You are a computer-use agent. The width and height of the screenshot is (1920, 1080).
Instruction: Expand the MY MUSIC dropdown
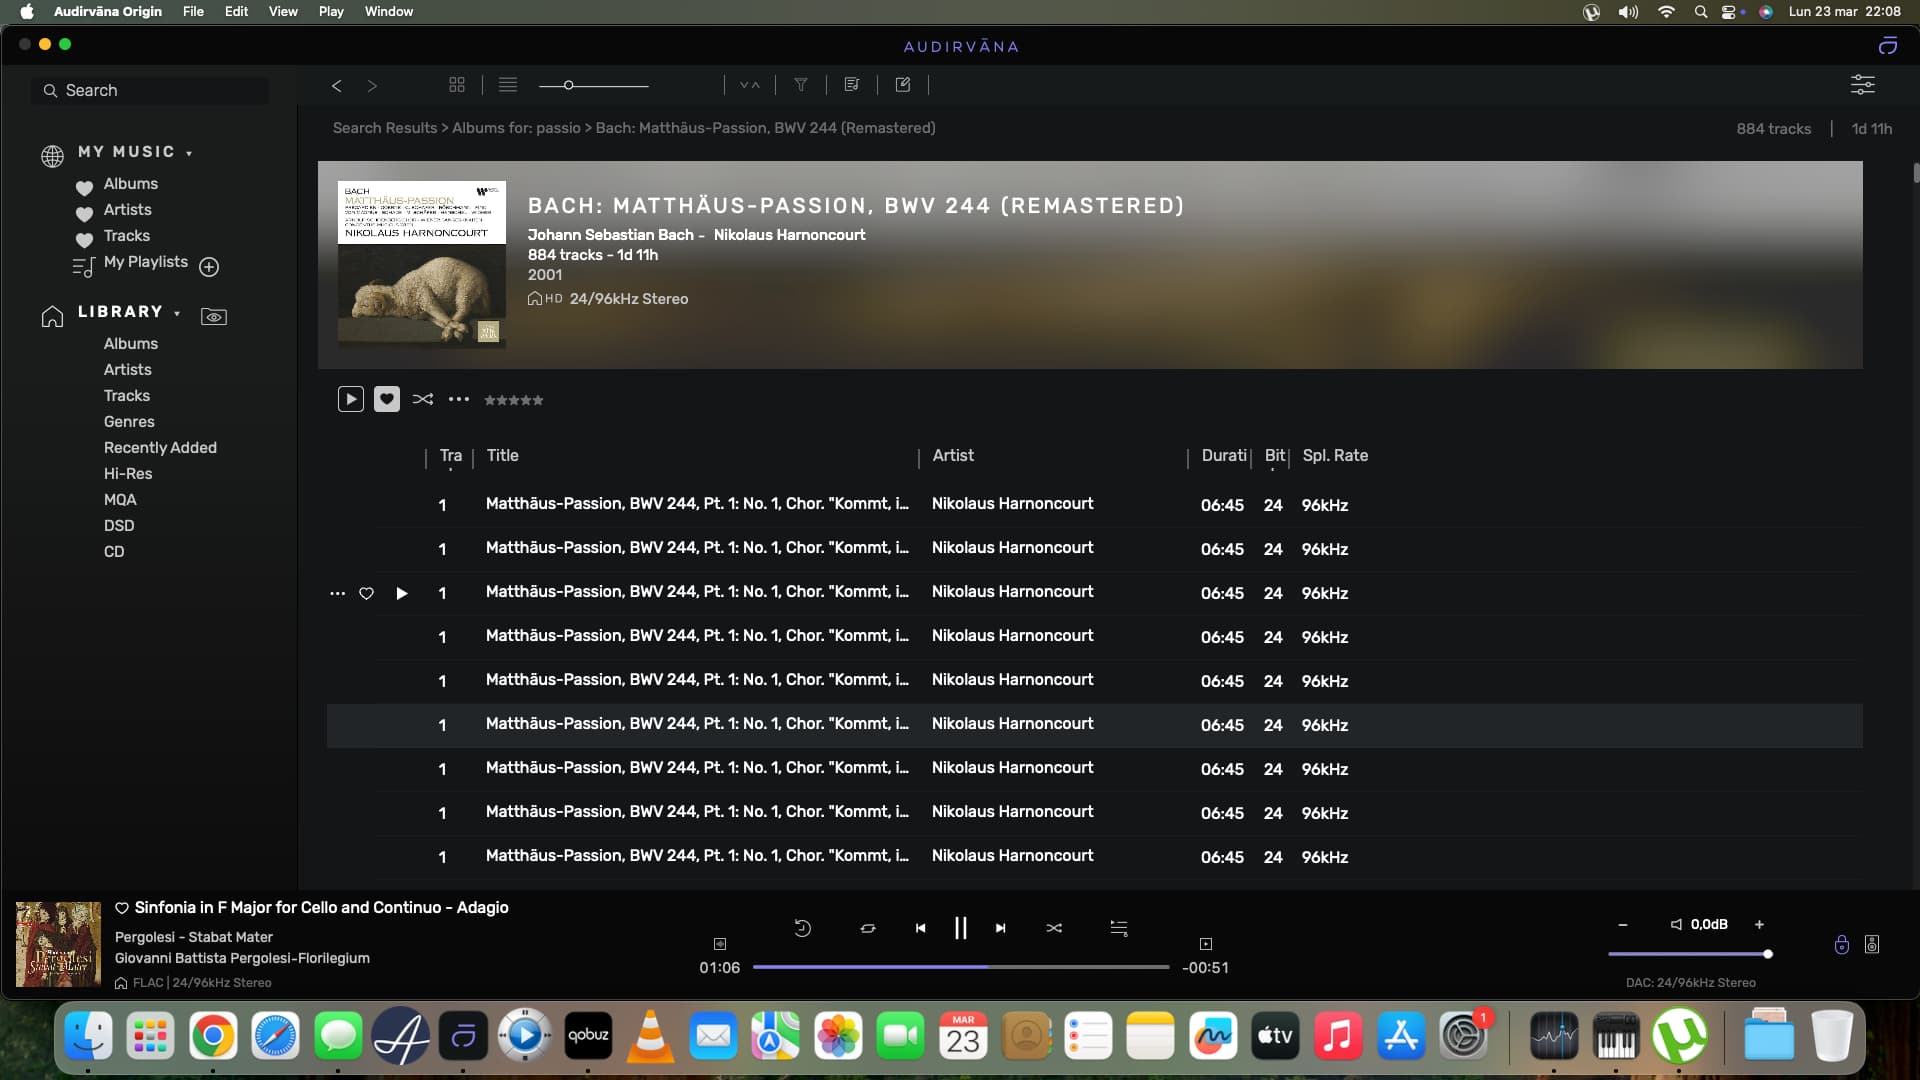click(x=189, y=153)
